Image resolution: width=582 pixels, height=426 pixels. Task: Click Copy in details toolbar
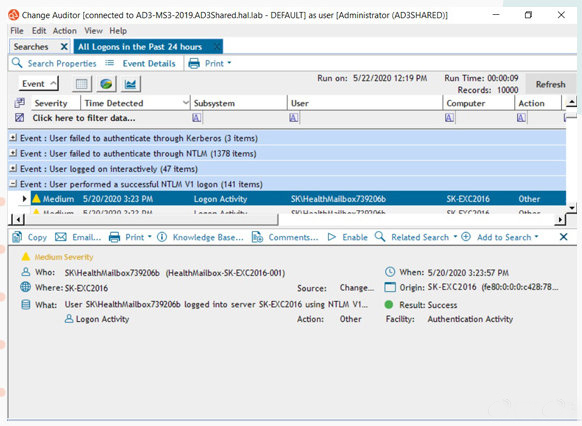pyautogui.click(x=30, y=237)
